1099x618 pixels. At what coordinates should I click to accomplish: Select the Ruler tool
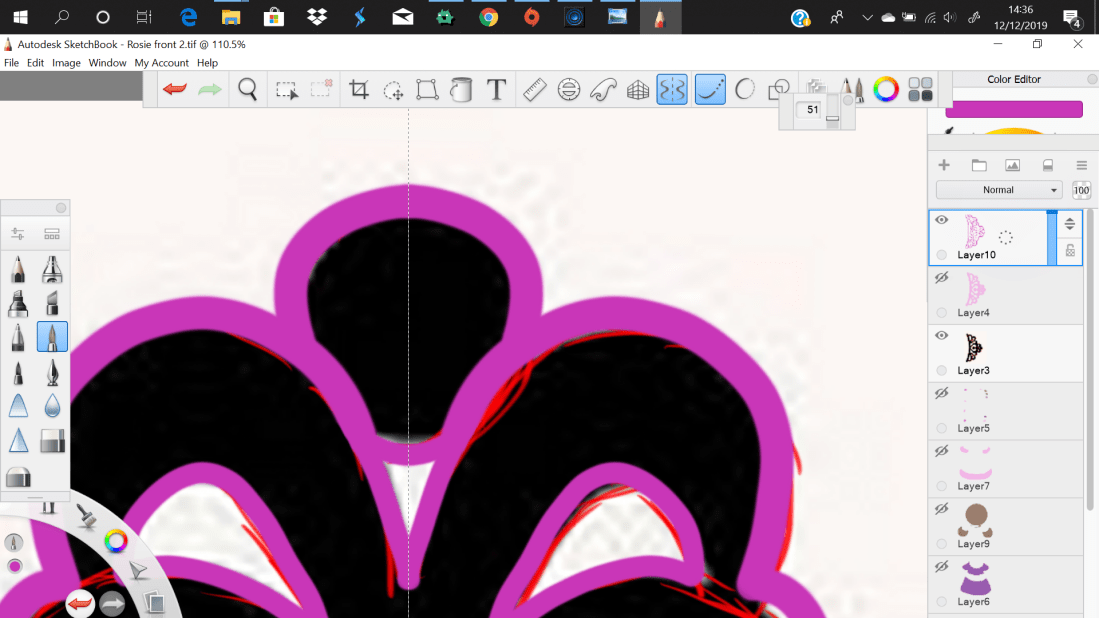[x=534, y=89]
